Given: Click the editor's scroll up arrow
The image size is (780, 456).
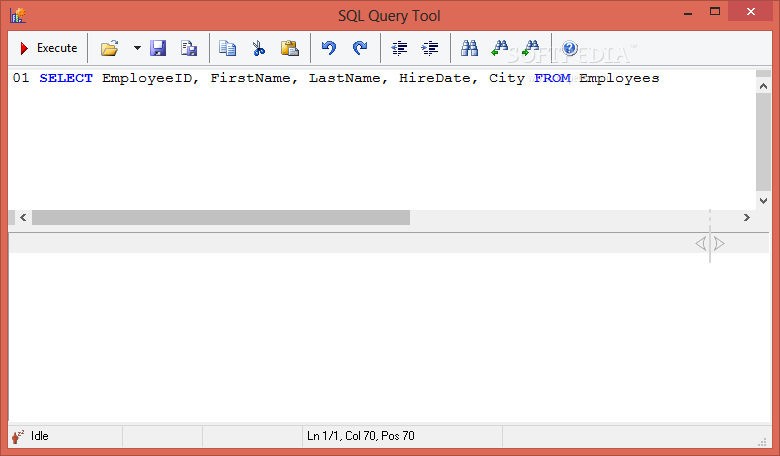Looking at the screenshot, I should click(x=763, y=86).
